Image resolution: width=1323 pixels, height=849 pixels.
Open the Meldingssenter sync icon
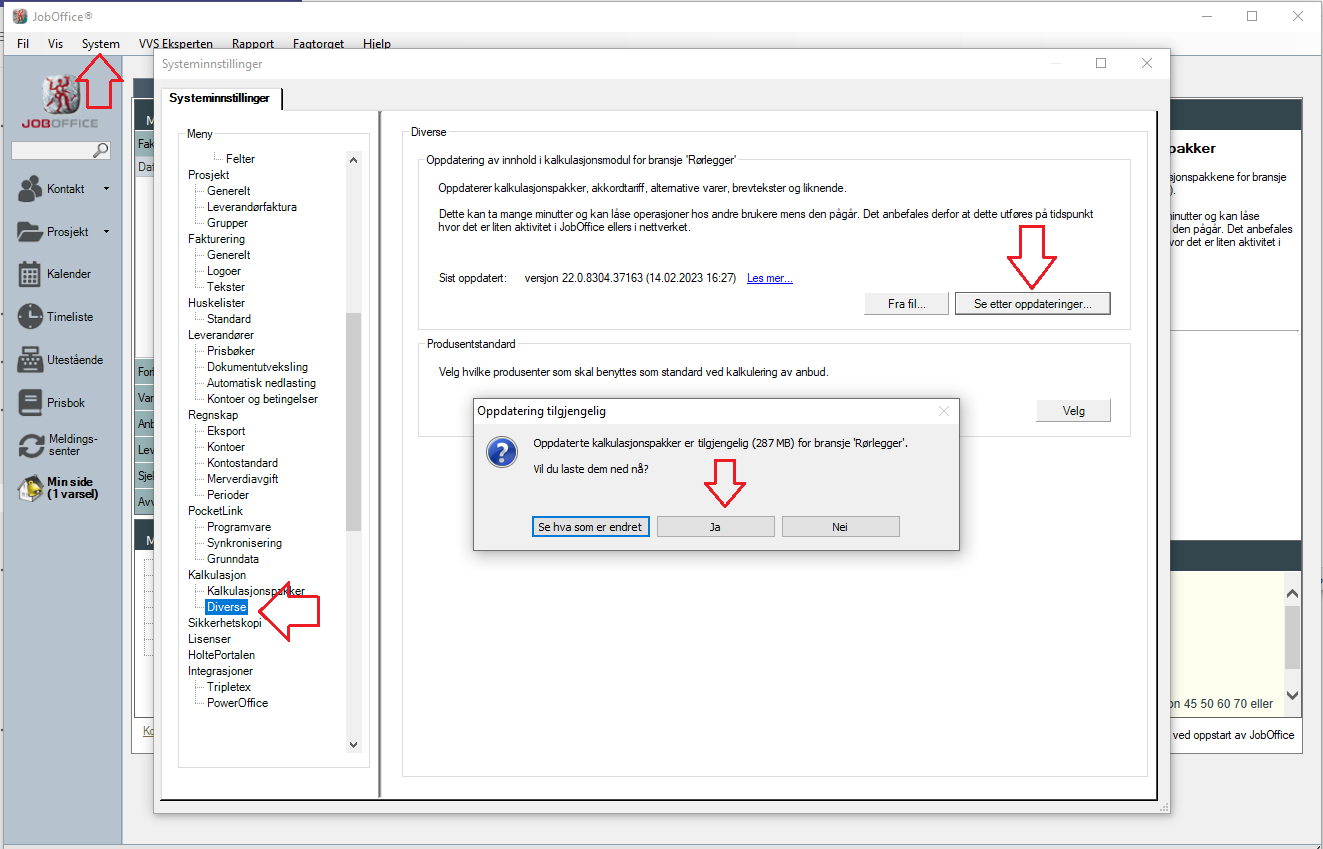coord(32,445)
